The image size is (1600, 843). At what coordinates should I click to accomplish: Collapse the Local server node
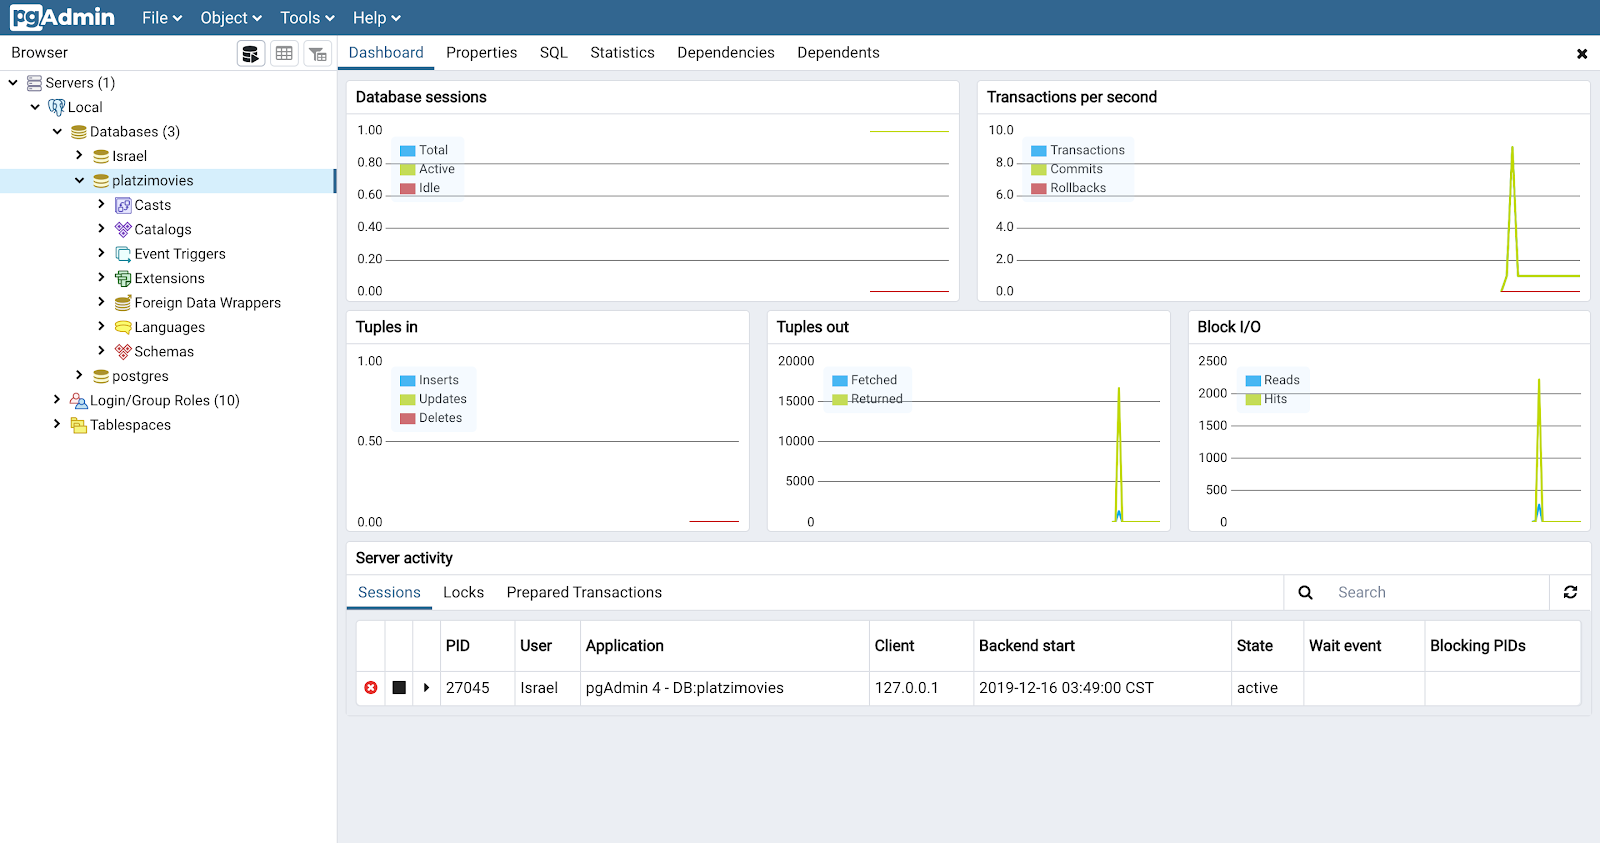click(35, 107)
